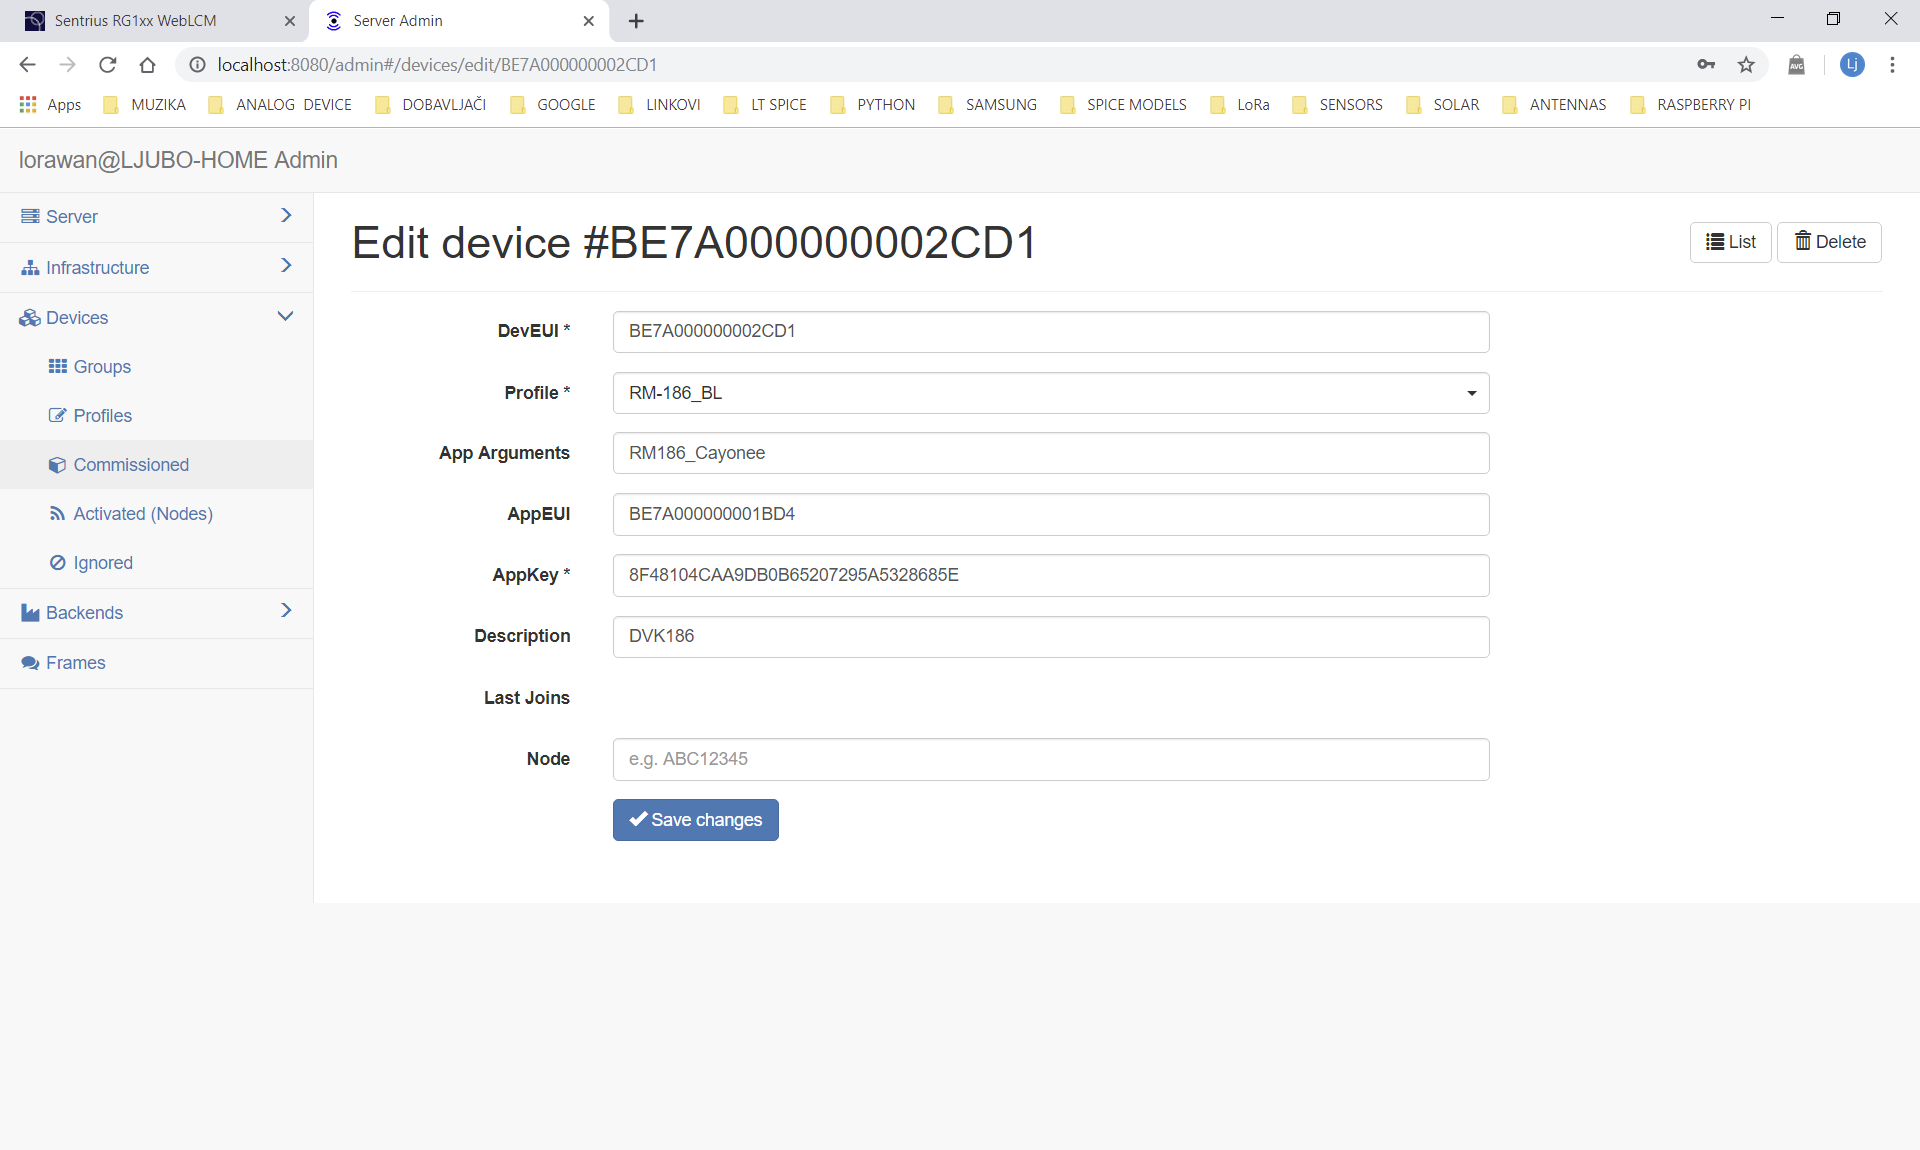Focus the AppEUI input field
The width and height of the screenshot is (1920, 1150).
pos(1051,514)
